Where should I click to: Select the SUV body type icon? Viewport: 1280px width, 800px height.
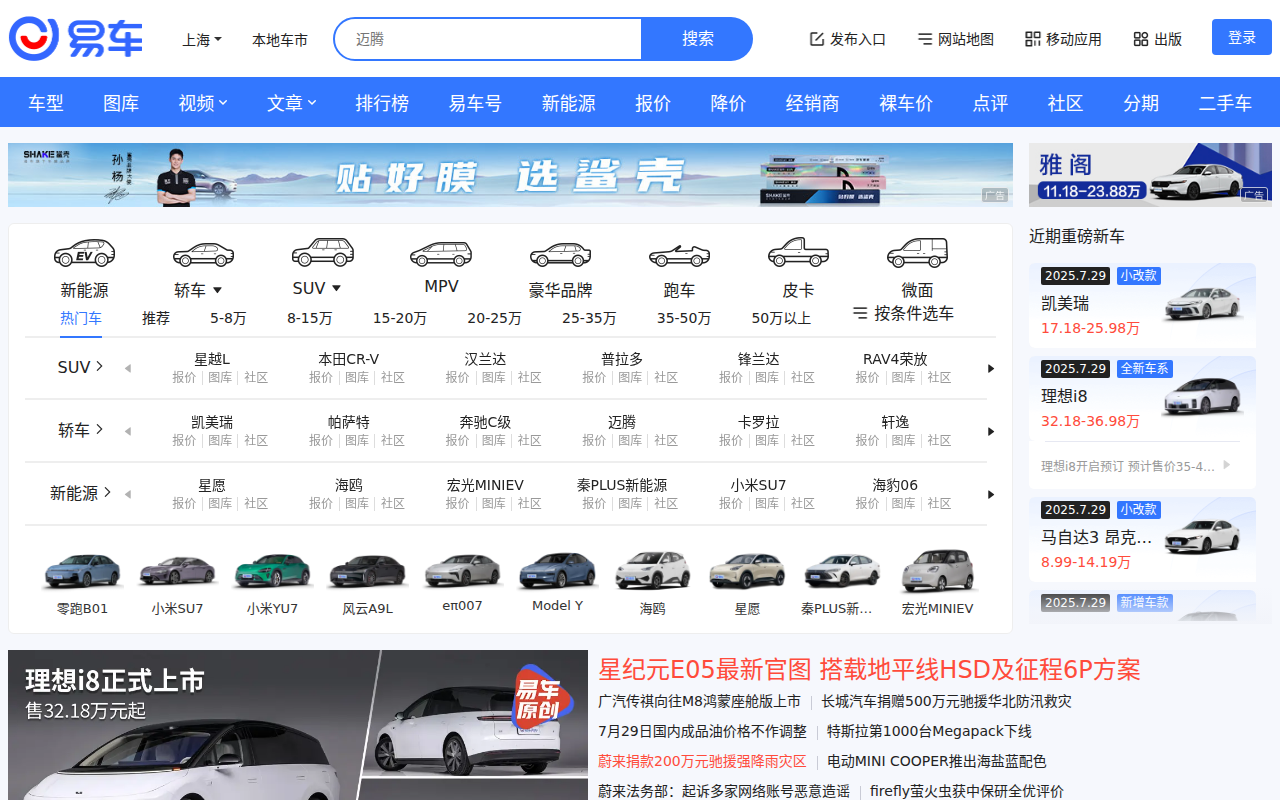pos(322,252)
